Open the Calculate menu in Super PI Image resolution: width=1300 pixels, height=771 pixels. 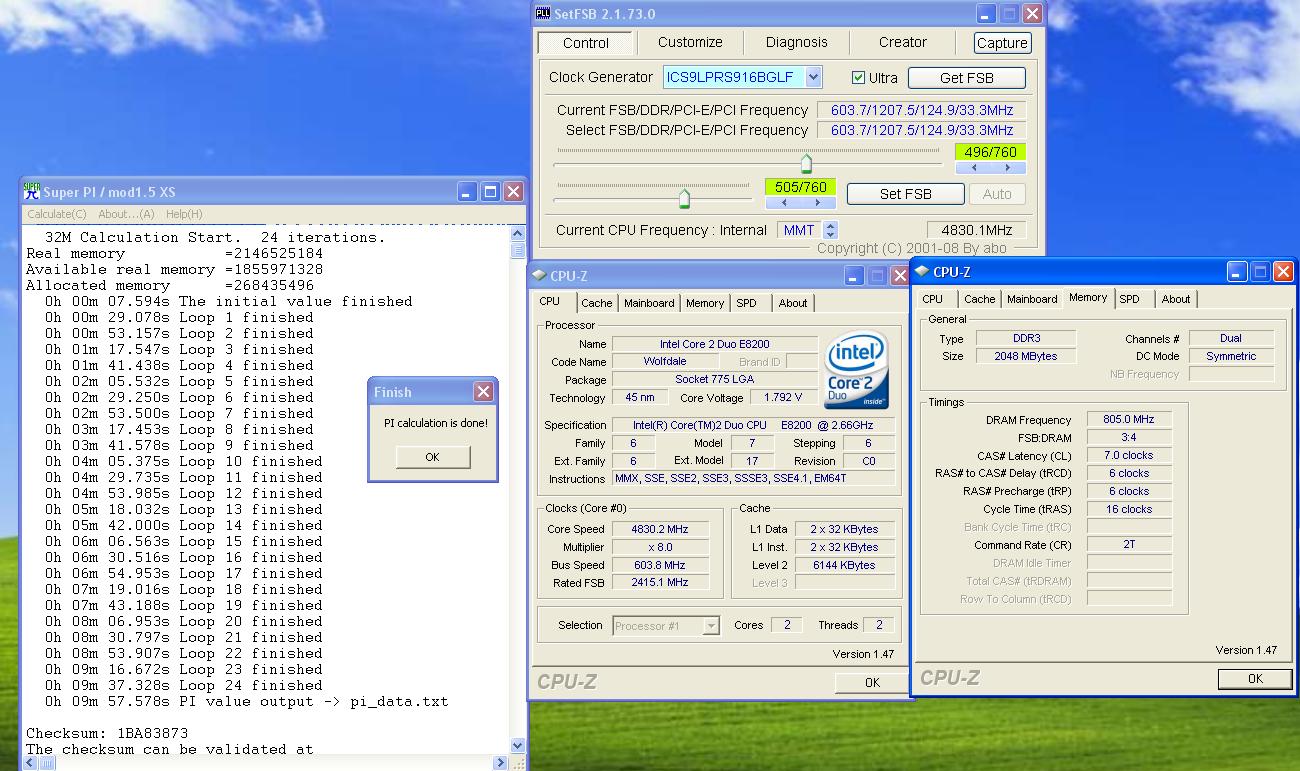click(57, 214)
